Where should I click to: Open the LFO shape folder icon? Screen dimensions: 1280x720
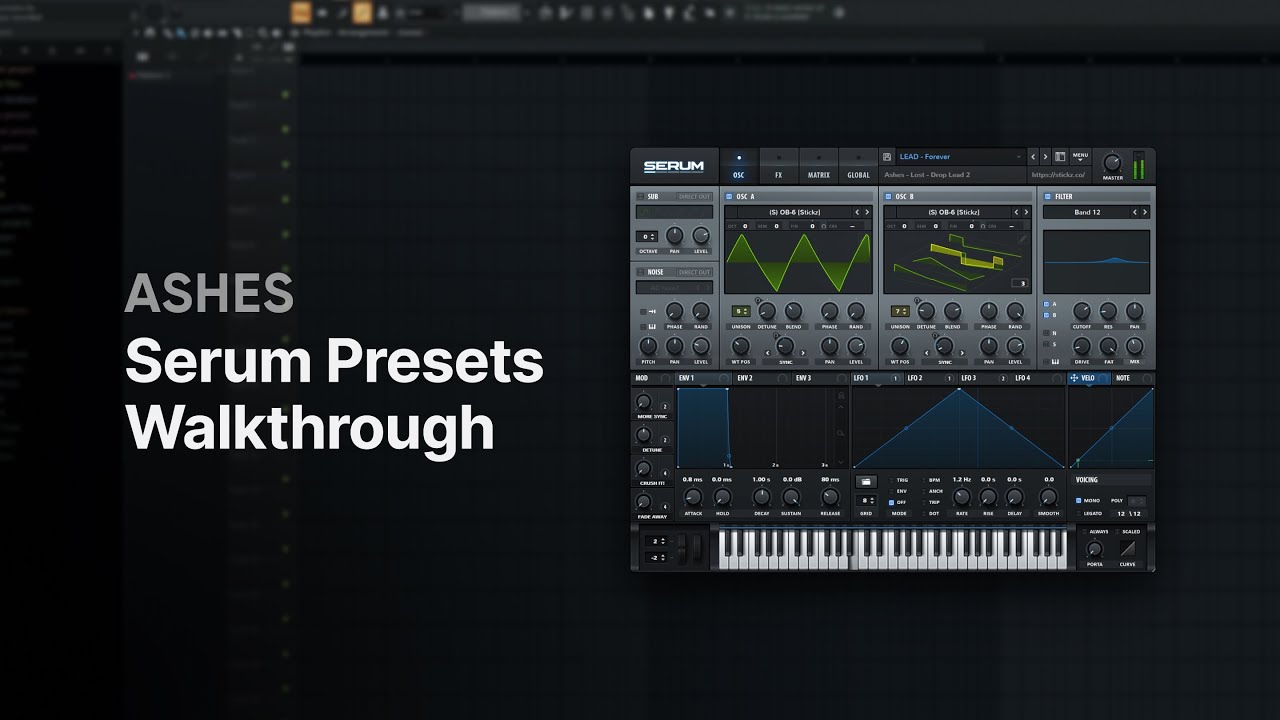point(866,482)
